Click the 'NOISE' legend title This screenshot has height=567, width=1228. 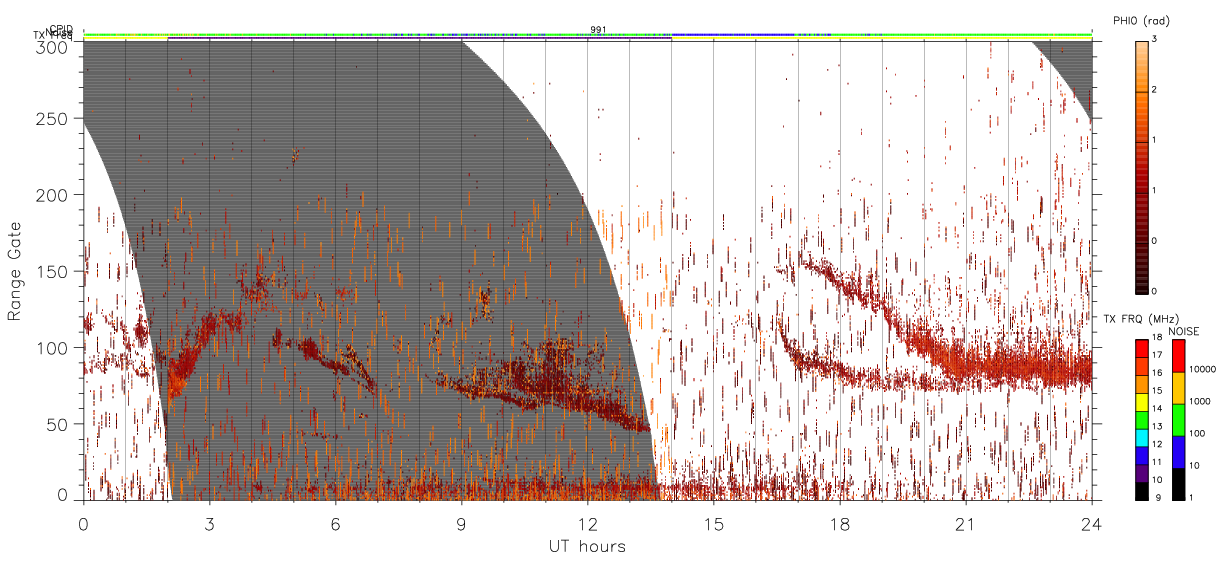click(x=1184, y=331)
